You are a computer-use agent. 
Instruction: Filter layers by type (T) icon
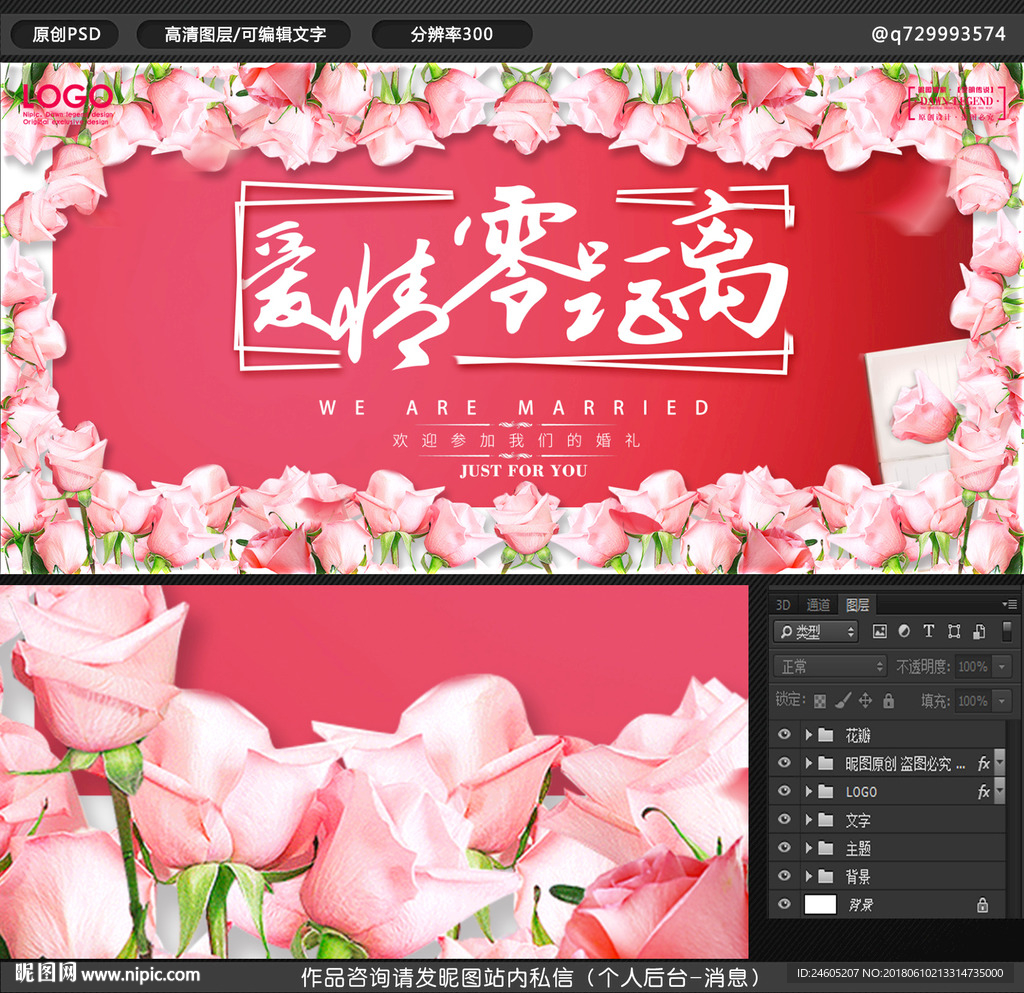pyautogui.click(x=928, y=631)
